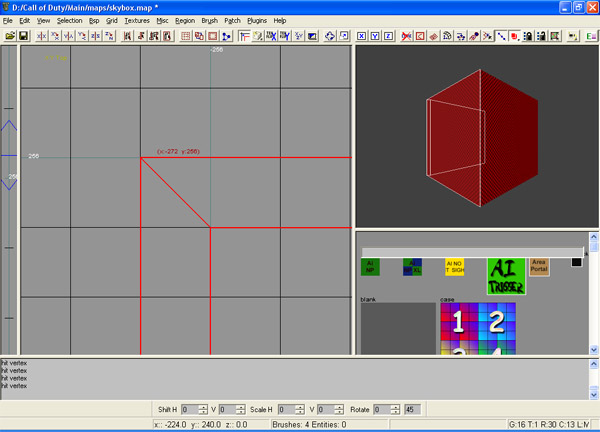Click the Shift V spinner arrows
This screenshot has height=432, width=600.
coord(240,409)
